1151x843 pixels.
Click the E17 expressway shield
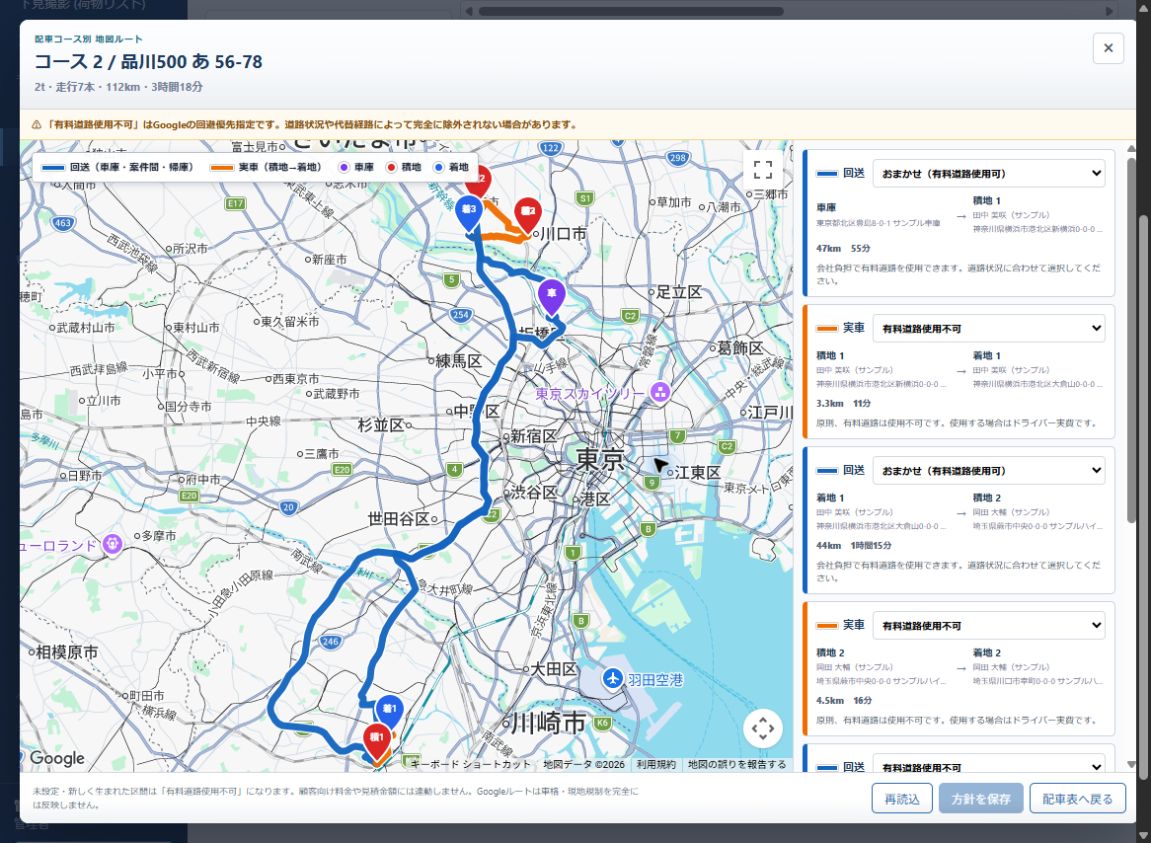(235, 203)
